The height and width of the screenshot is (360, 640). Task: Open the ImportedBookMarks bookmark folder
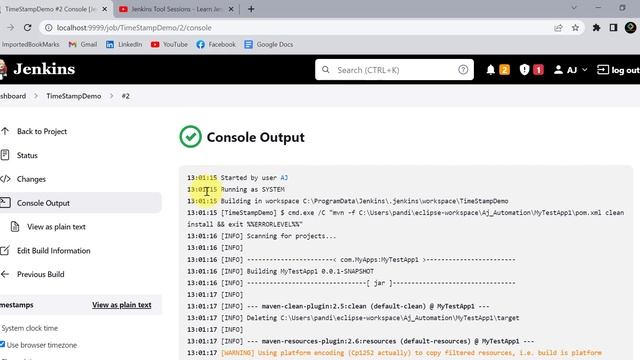[x=30, y=44]
